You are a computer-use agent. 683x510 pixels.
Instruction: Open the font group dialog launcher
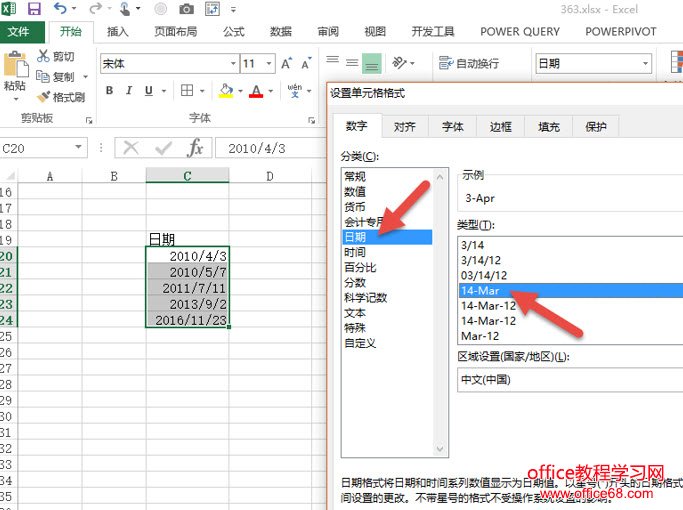coord(311,120)
